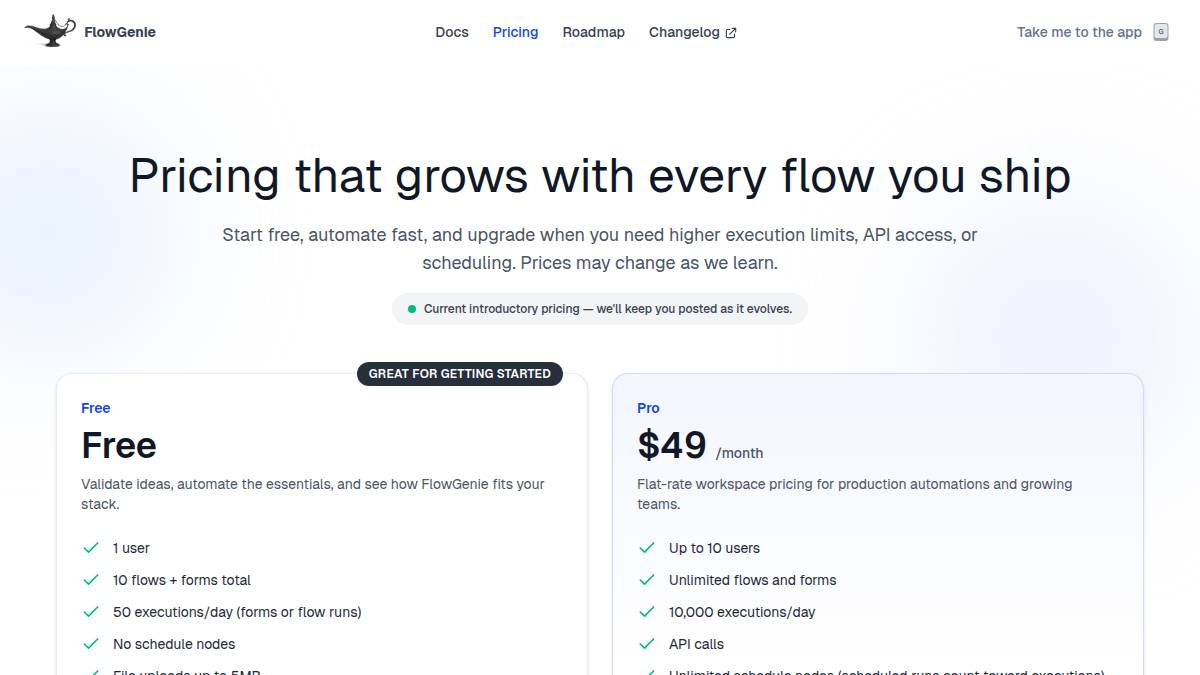Image resolution: width=1200 pixels, height=675 pixels.
Task: Click the G keyboard shortcut key icon
Action: (x=1161, y=32)
